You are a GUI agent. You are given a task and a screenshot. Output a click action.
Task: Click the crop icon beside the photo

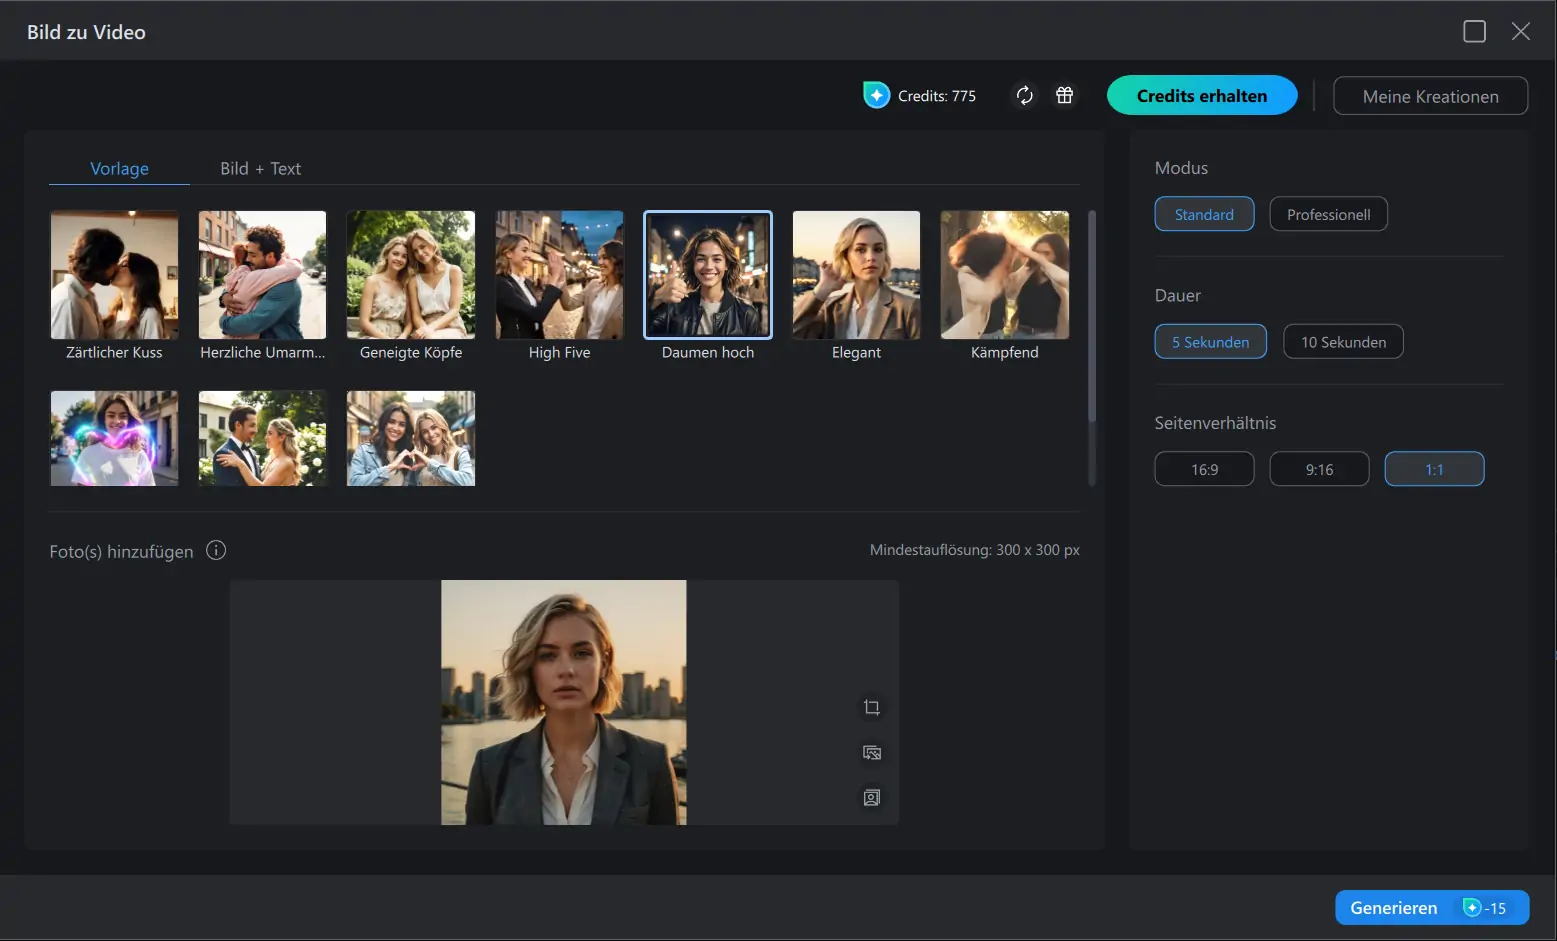click(872, 707)
